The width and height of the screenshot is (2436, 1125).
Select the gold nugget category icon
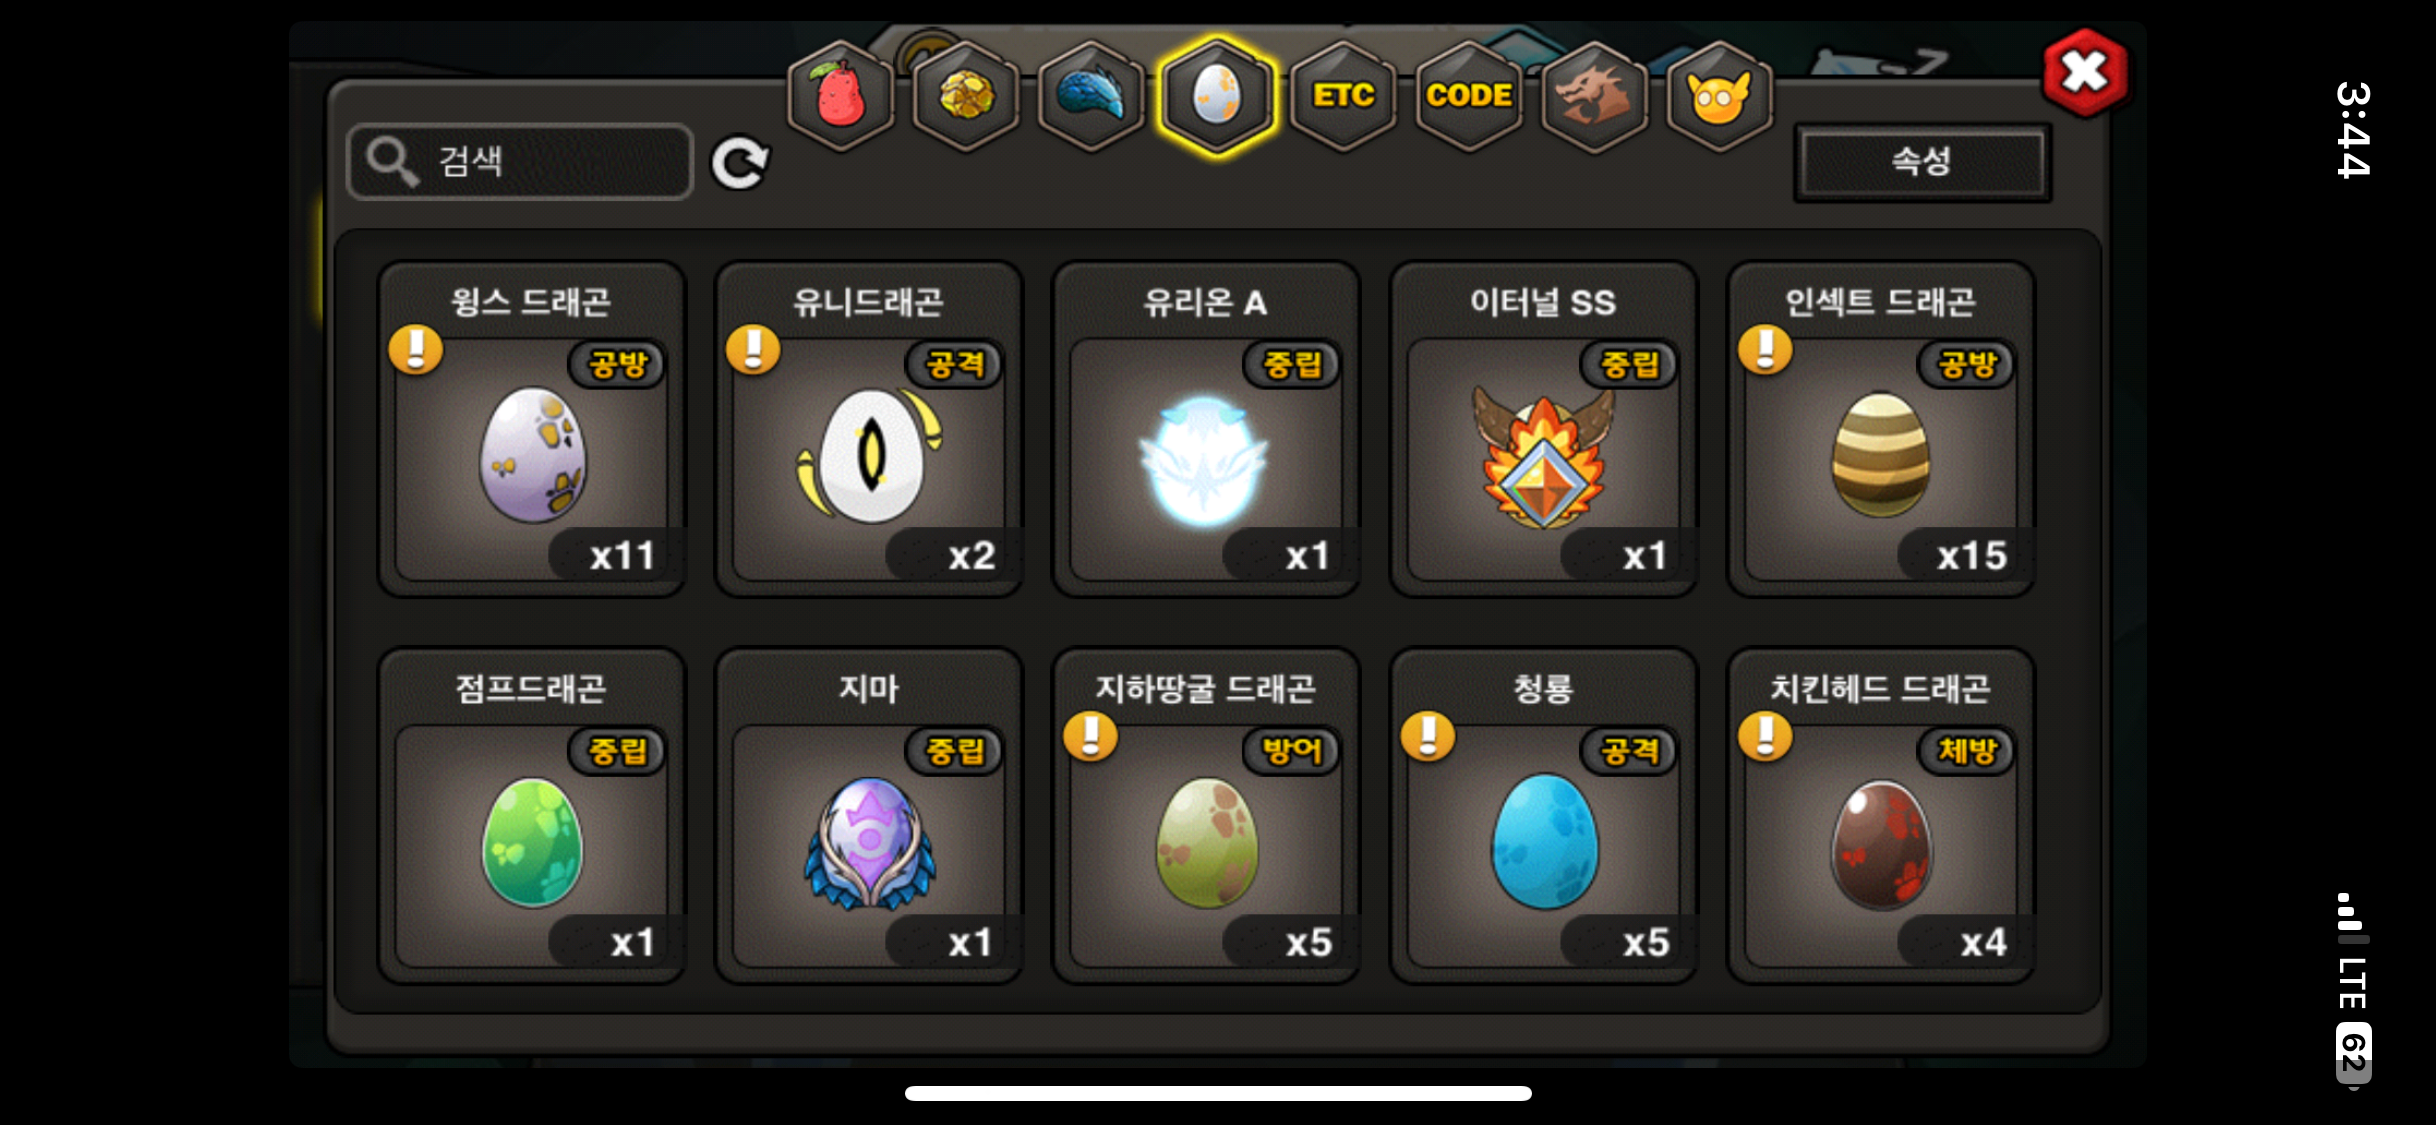(966, 96)
